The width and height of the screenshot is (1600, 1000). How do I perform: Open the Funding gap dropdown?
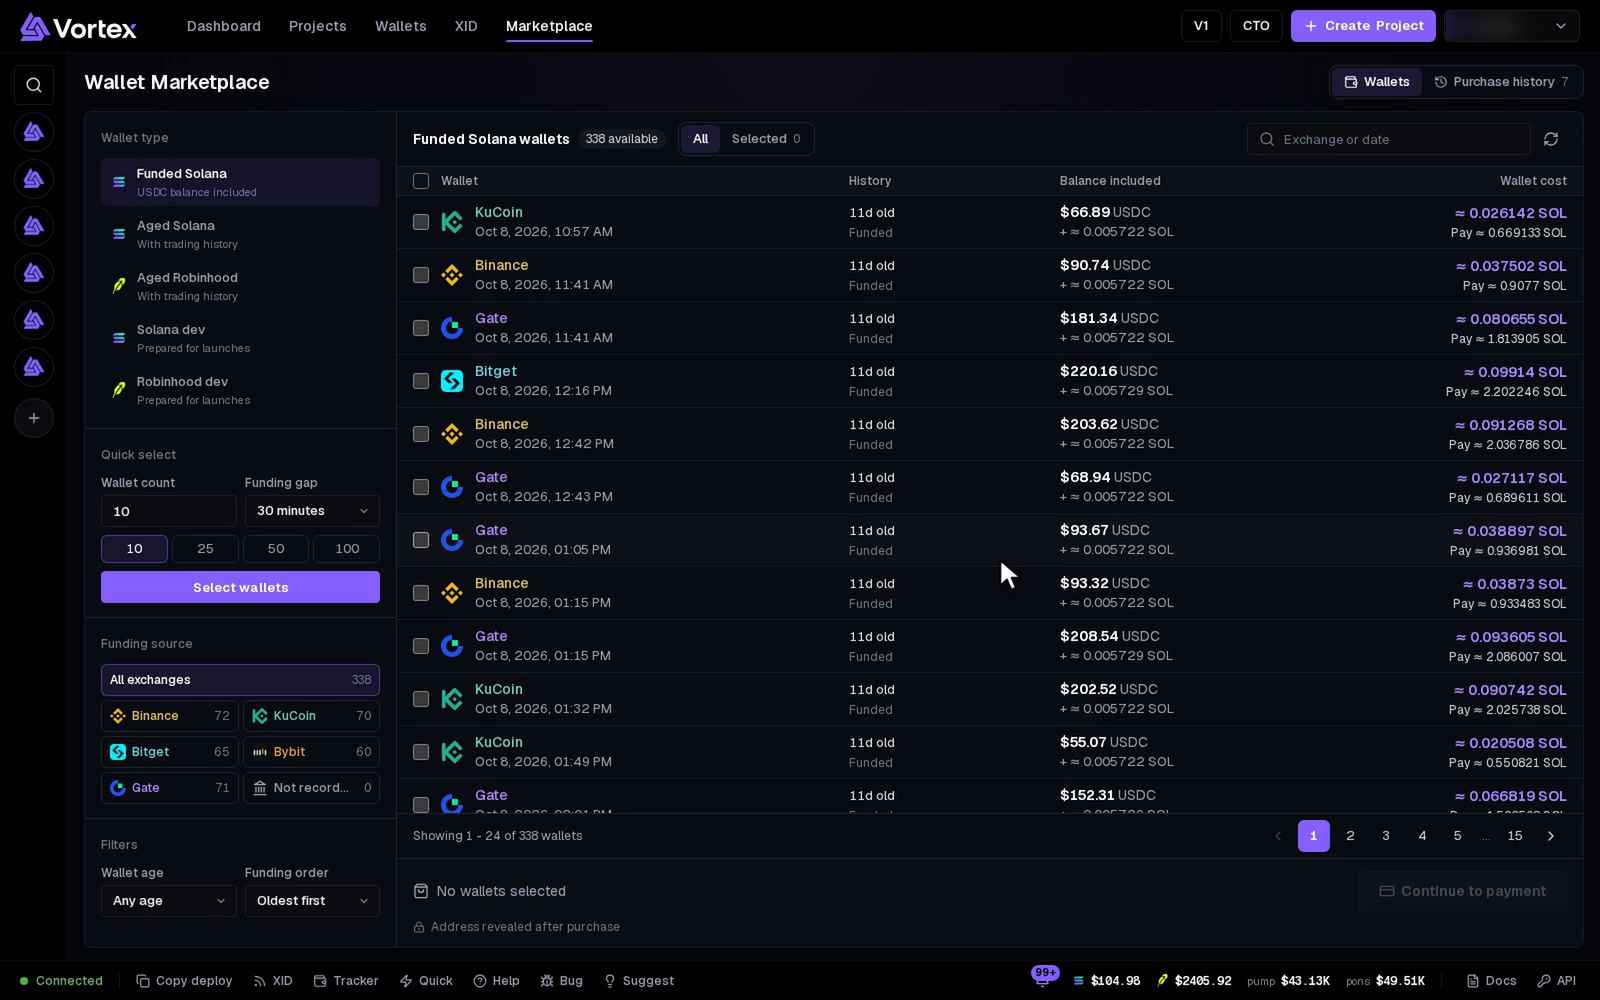(x=312, y=511)
